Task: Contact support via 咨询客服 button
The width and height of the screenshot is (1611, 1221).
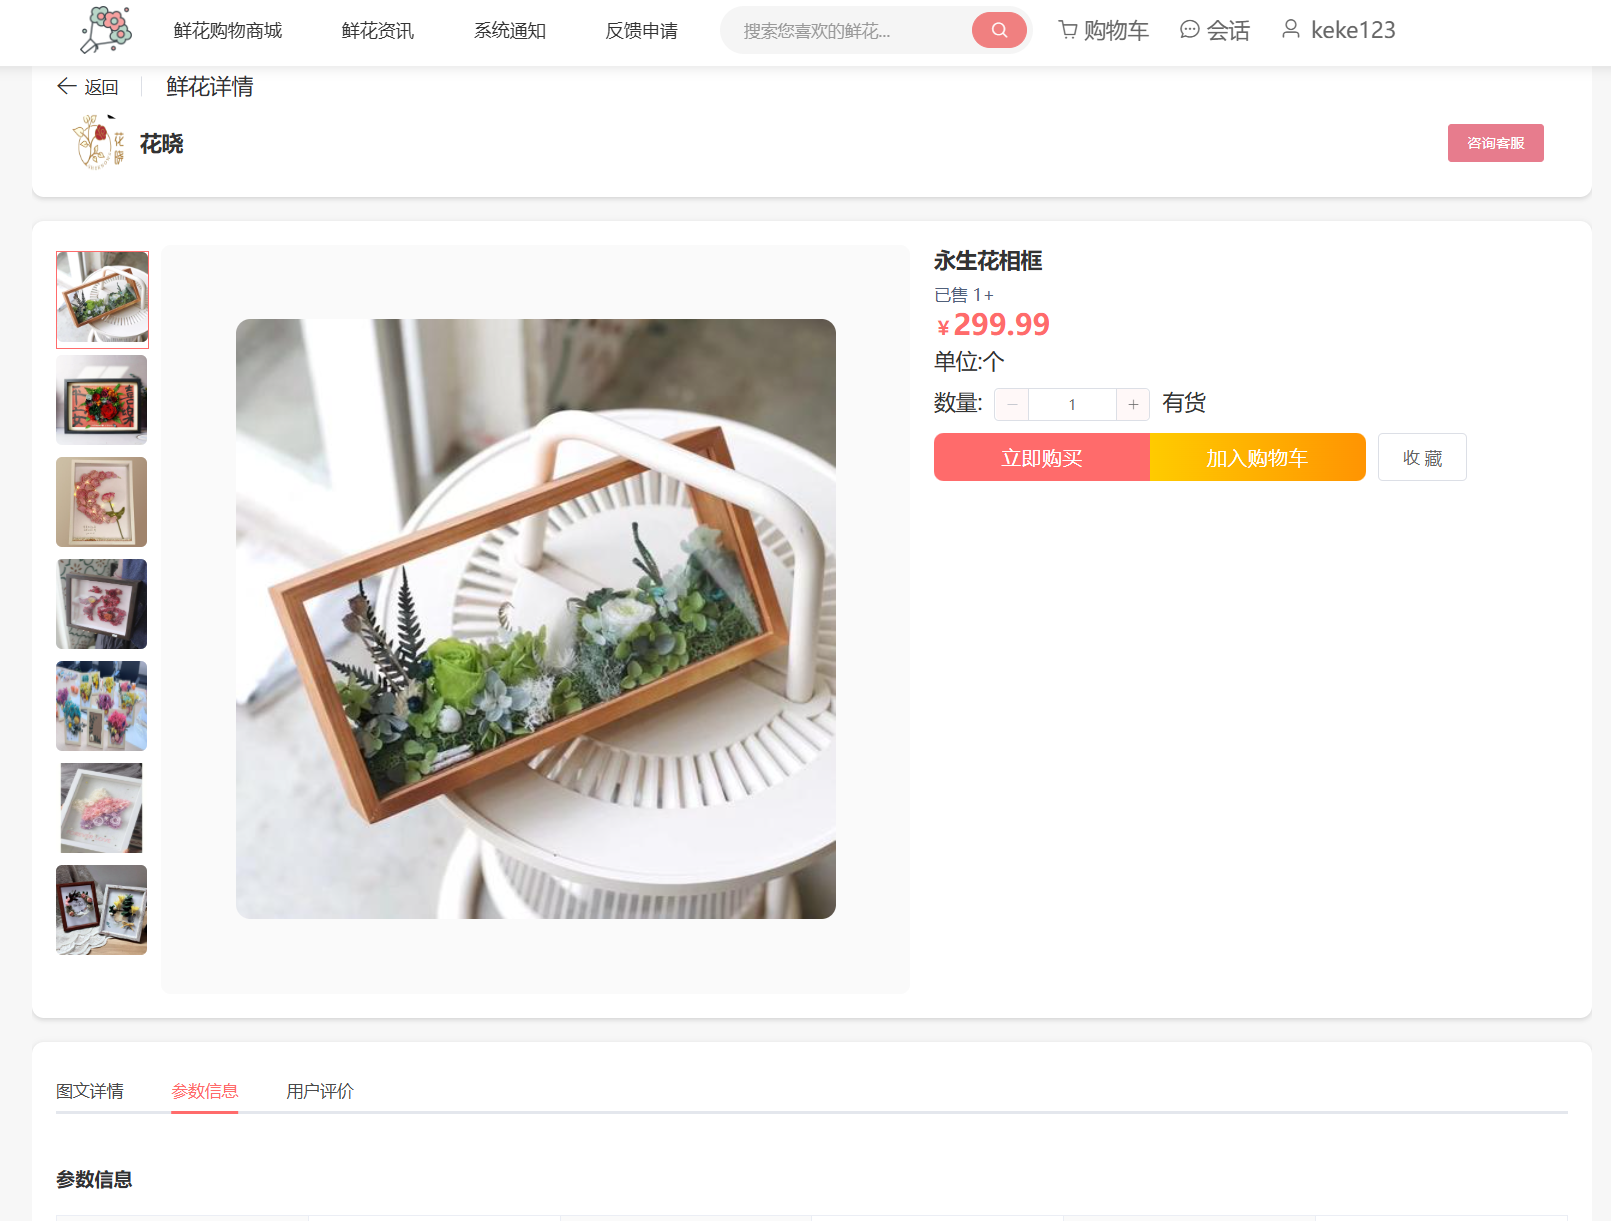Action: (1496, 143)
